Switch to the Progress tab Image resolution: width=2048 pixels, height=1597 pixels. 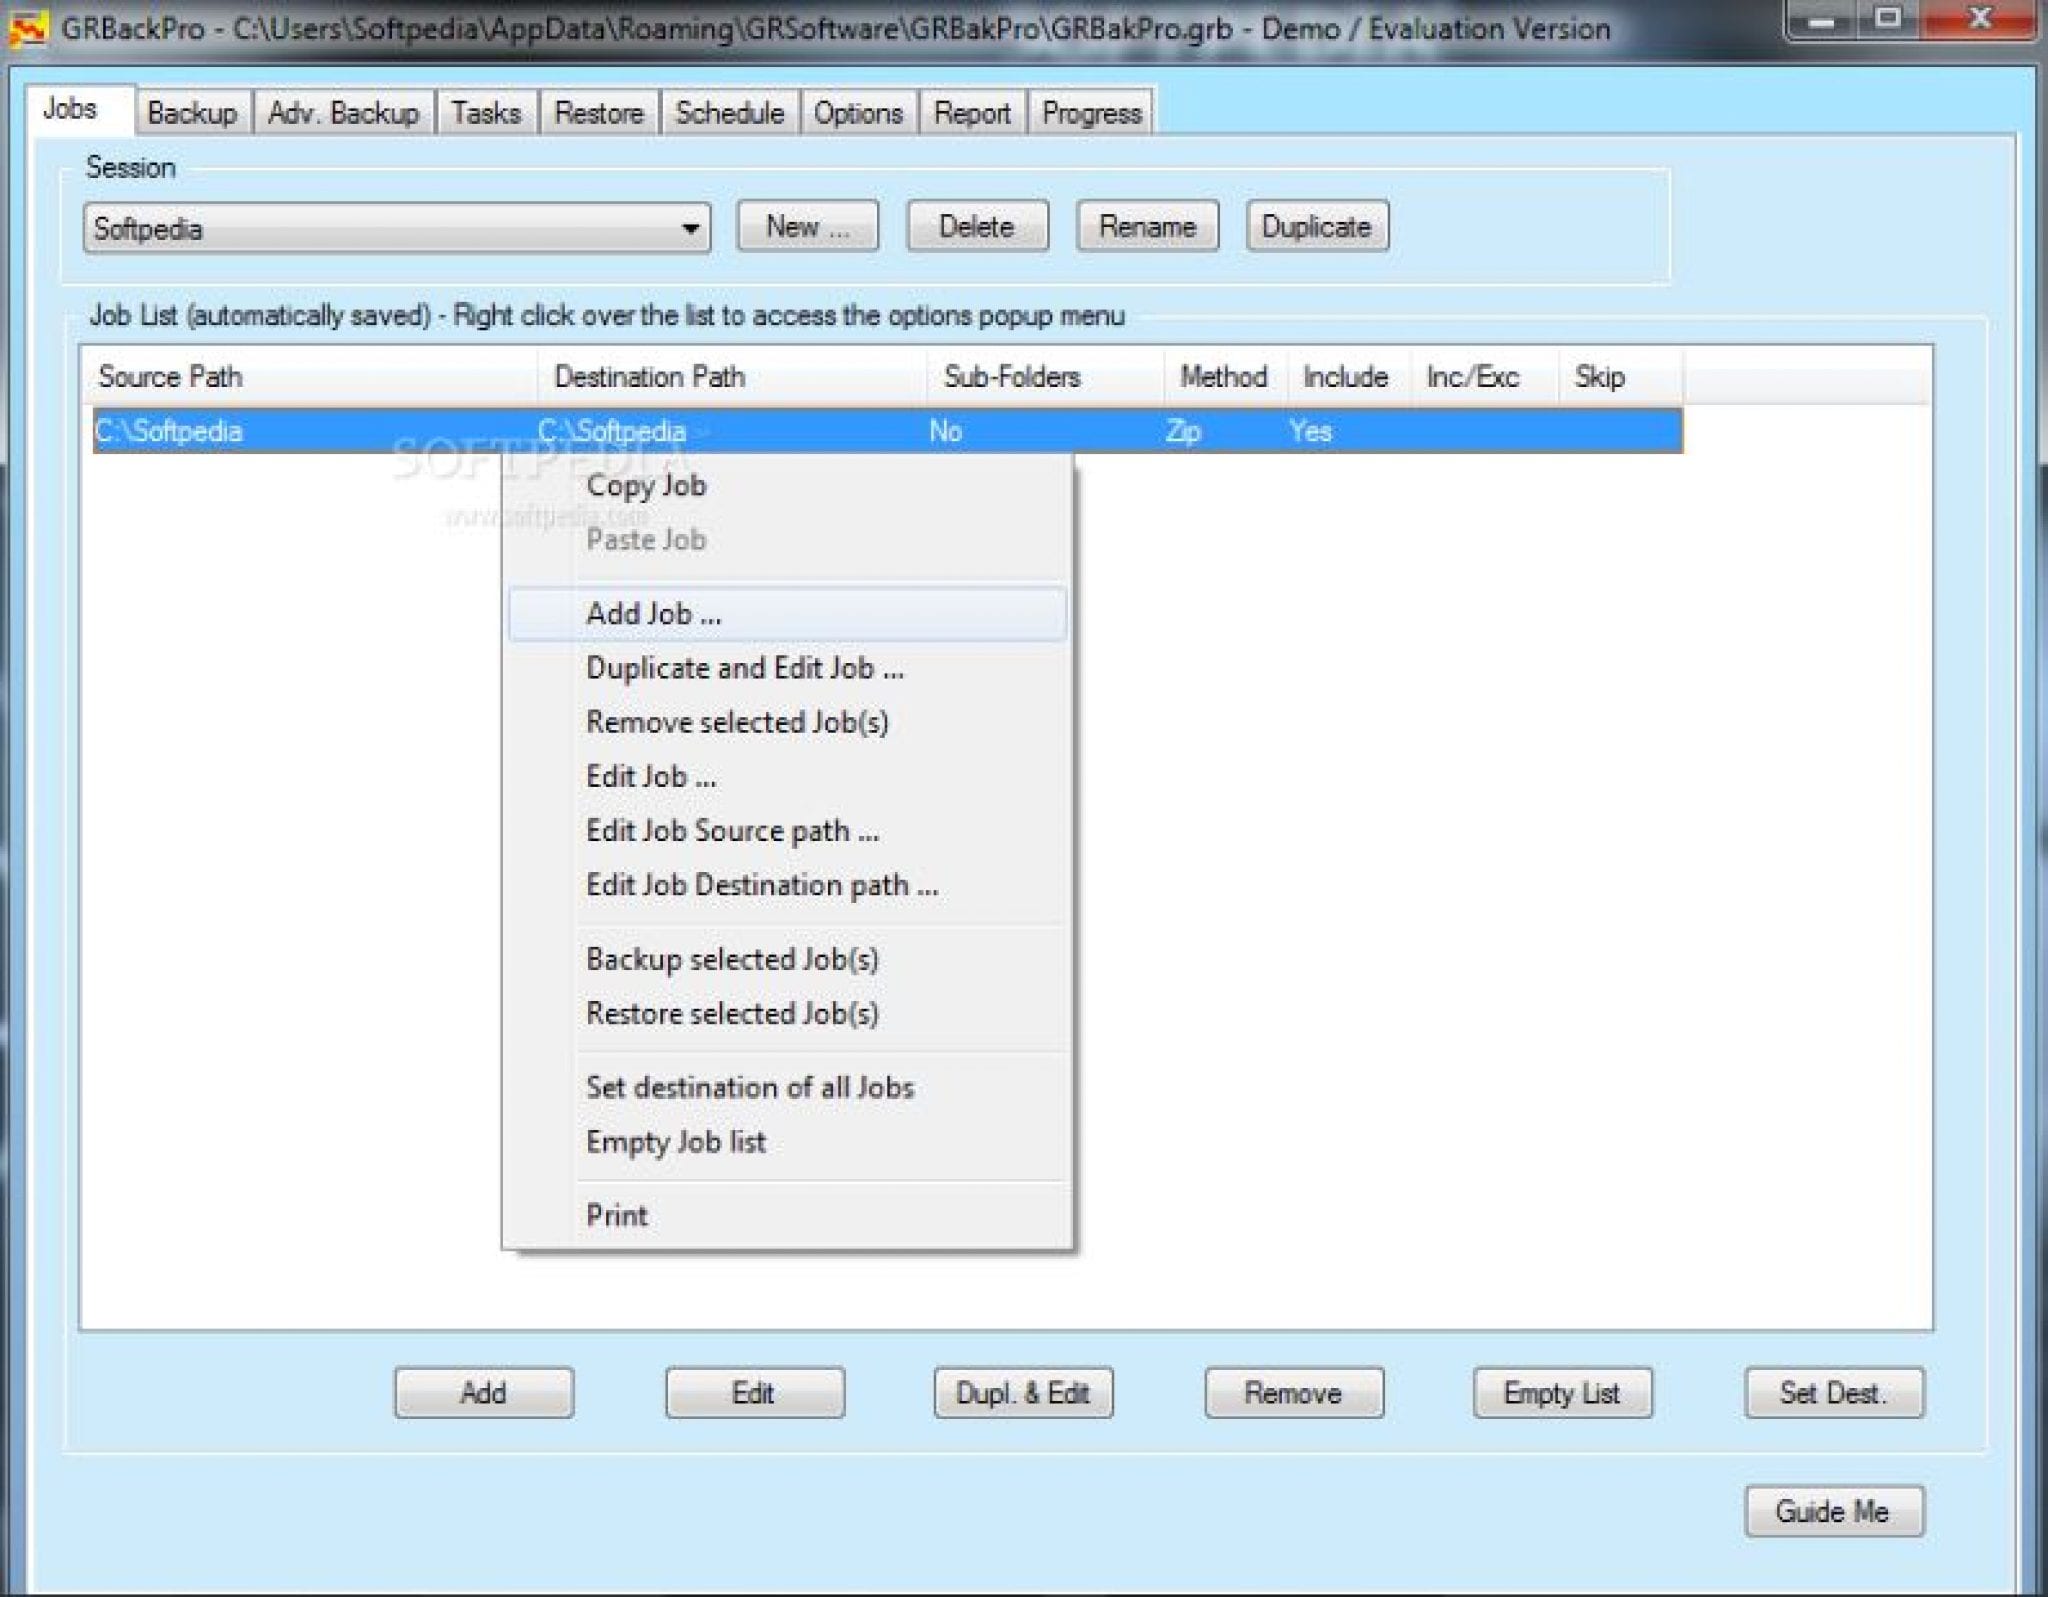(1089, 112)
